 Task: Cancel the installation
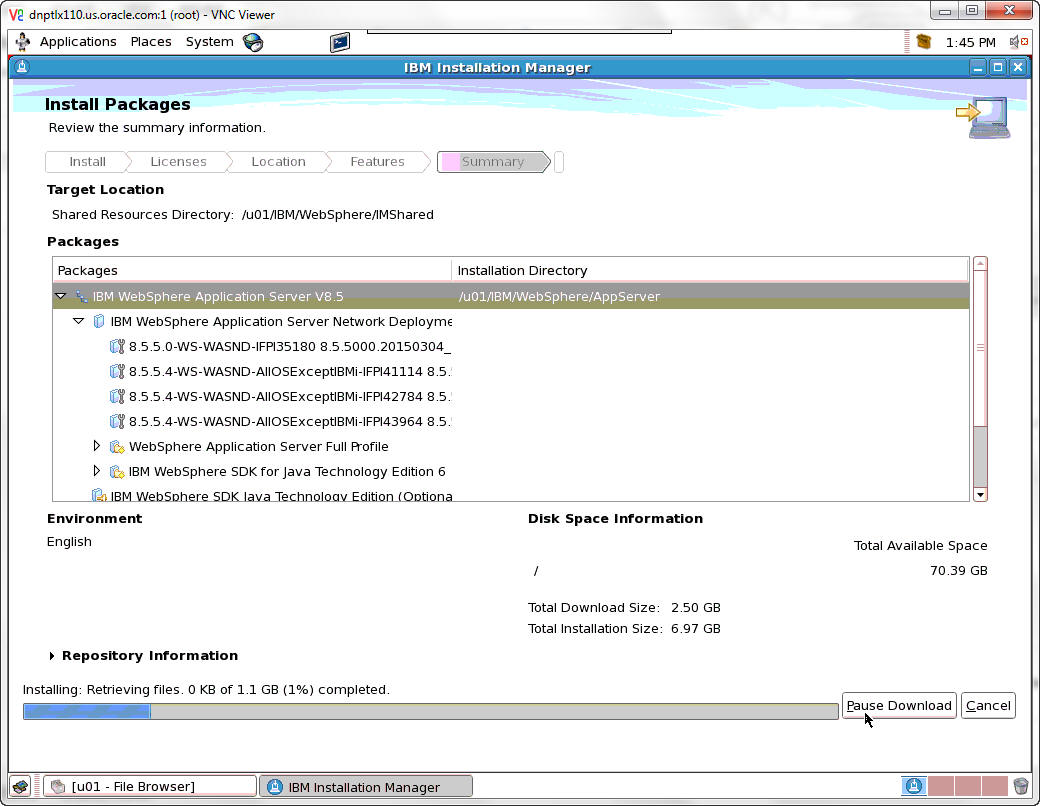[988, 706]
